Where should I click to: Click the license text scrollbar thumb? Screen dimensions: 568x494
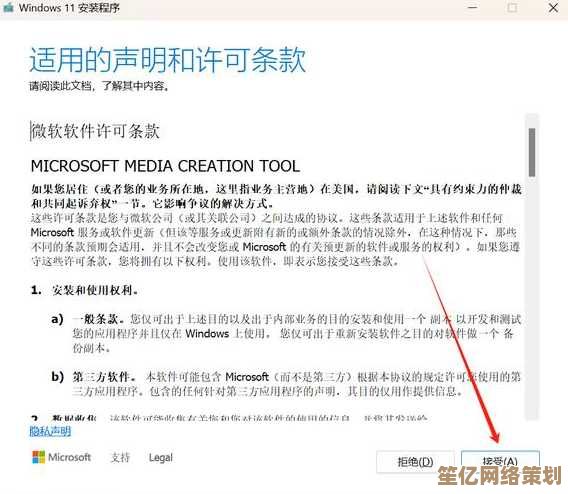(531, 152)
